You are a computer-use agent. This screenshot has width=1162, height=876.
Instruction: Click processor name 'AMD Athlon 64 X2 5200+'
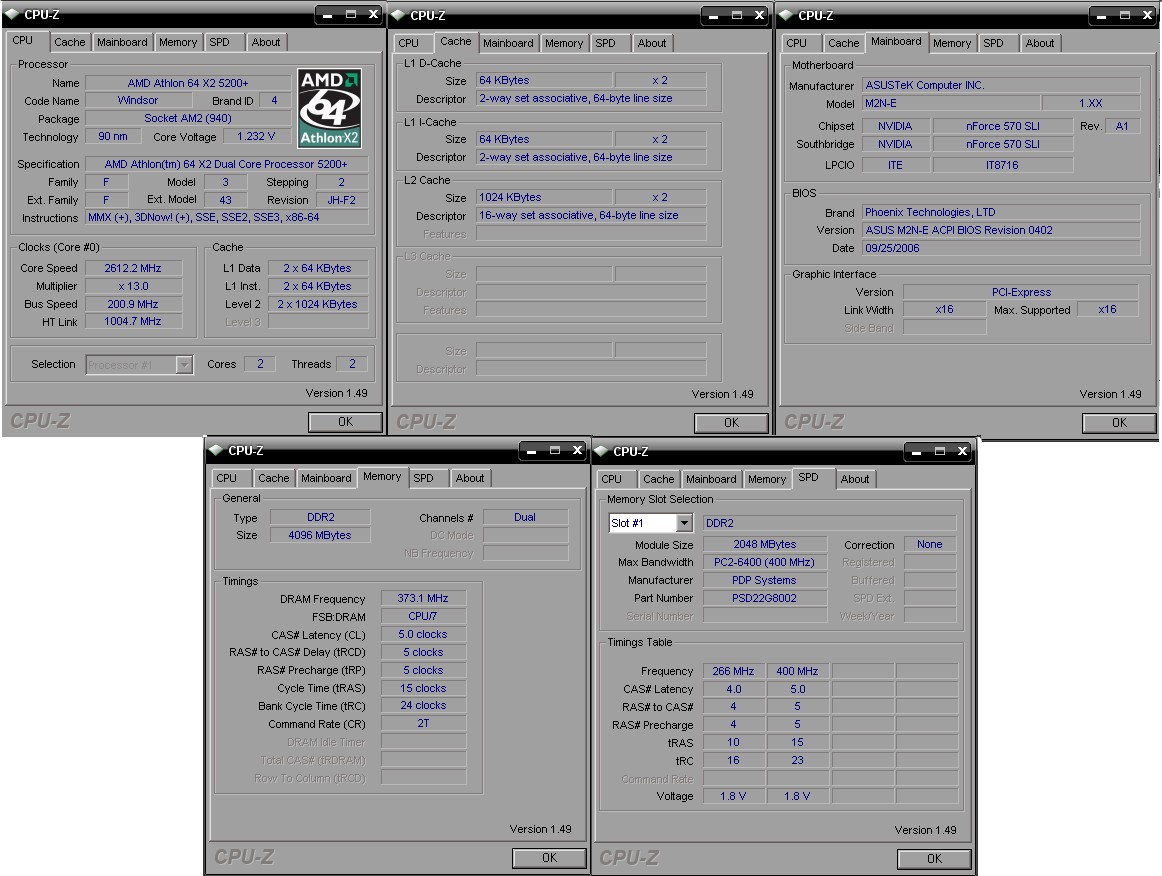tap(187, 83)
